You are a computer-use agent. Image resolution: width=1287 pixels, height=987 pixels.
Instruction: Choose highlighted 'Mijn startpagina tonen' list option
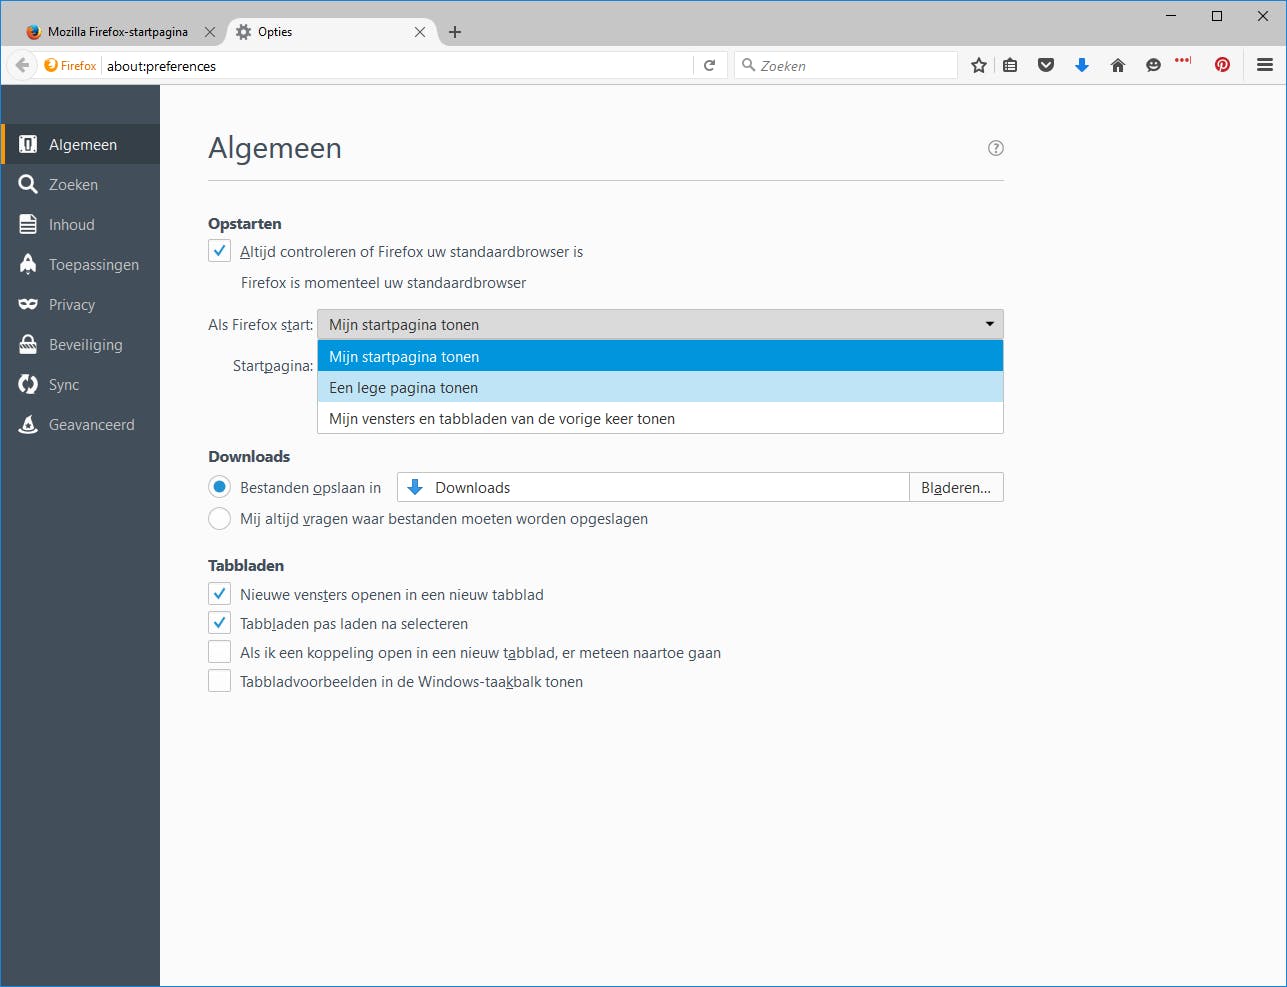(660, 356)
